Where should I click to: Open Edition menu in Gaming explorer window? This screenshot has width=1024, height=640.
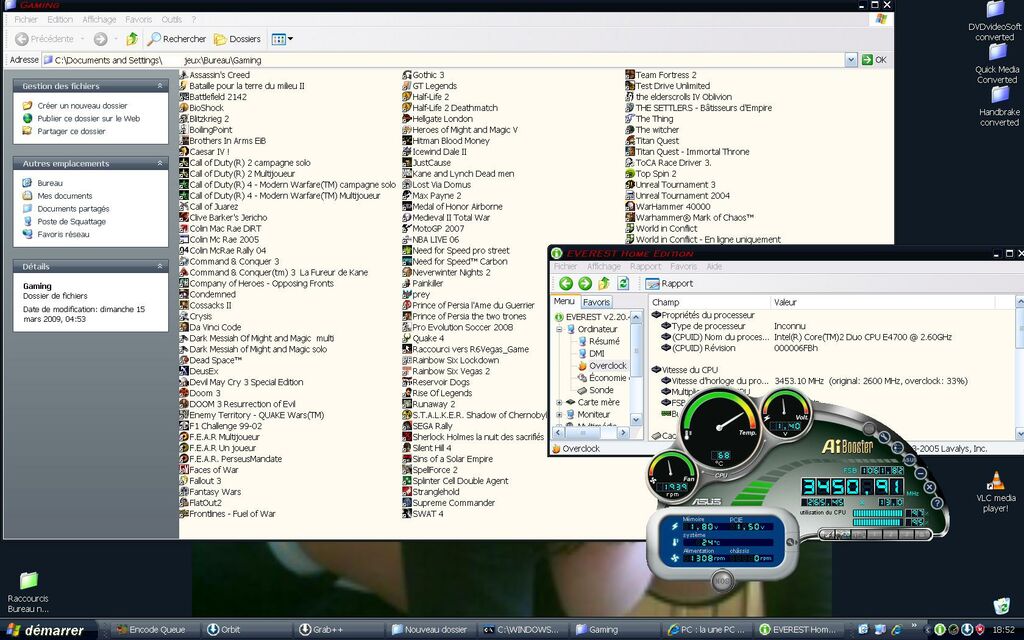[x=60, y=20]
